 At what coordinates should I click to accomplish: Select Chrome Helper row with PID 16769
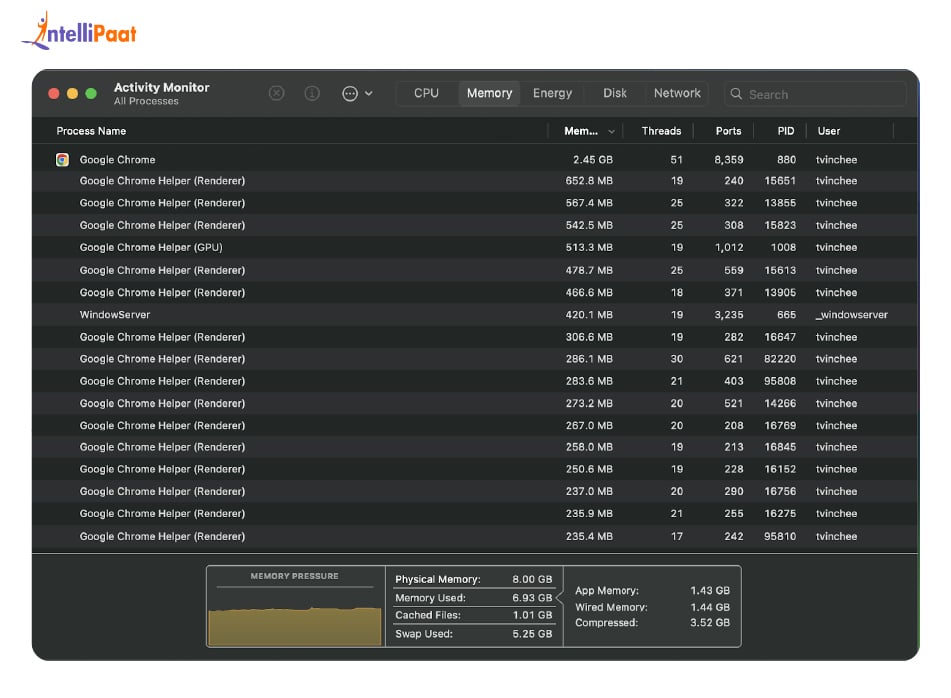click(476, 425)
